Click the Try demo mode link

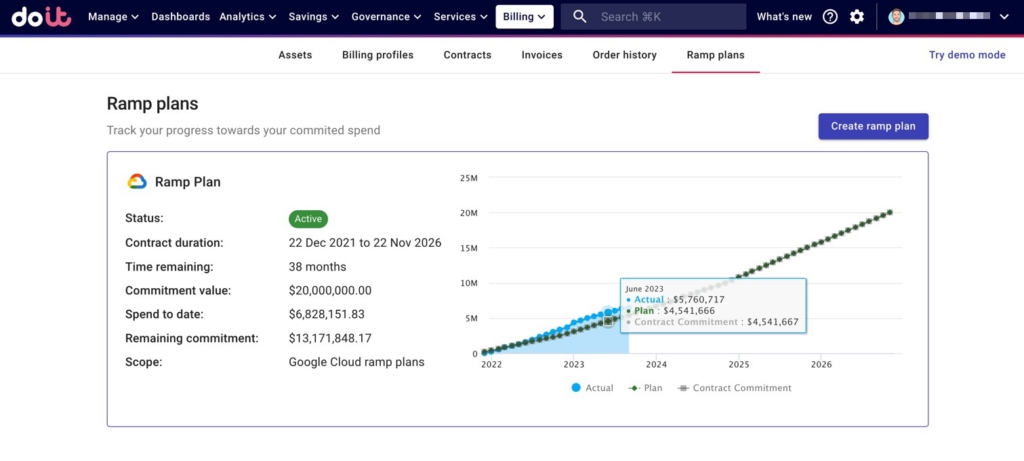967,55
